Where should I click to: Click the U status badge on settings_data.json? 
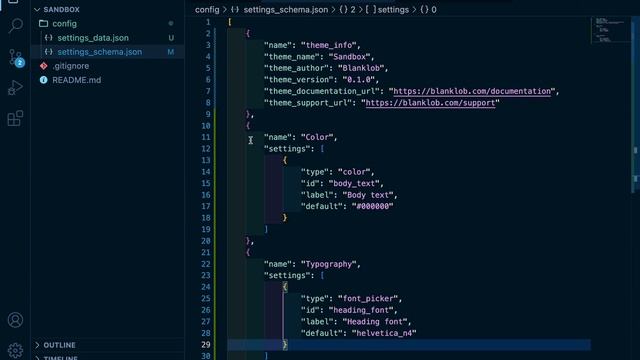click(171, 38)
